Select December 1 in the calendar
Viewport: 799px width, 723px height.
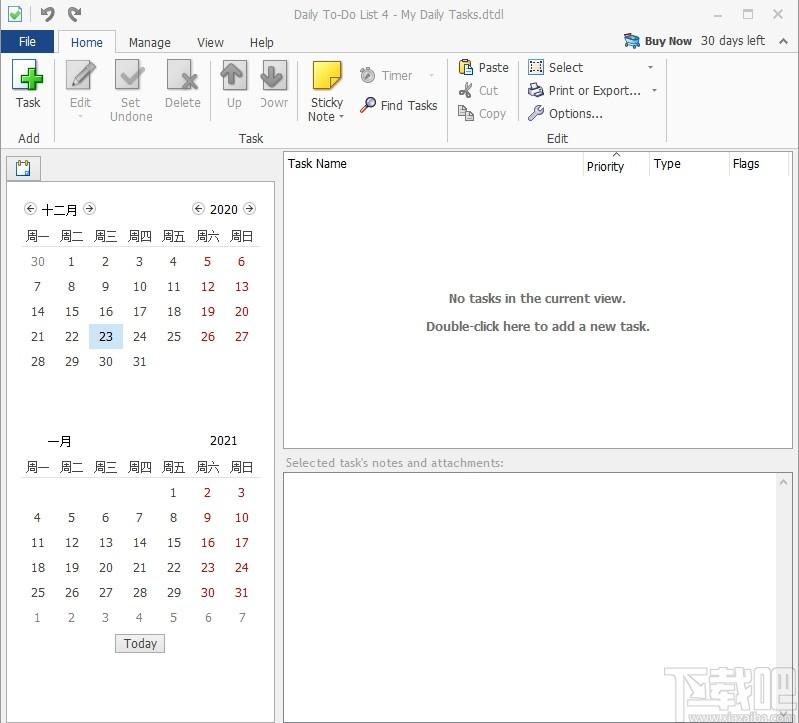click(71, 261)
